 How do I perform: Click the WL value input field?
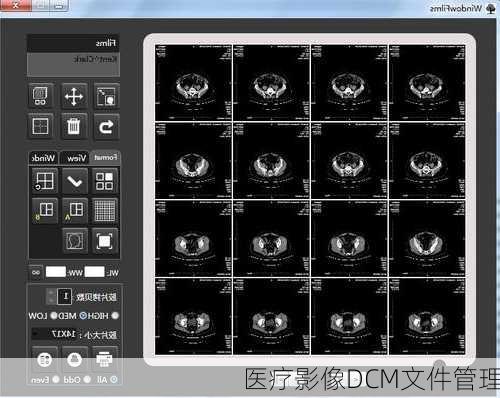coord(94,272)
